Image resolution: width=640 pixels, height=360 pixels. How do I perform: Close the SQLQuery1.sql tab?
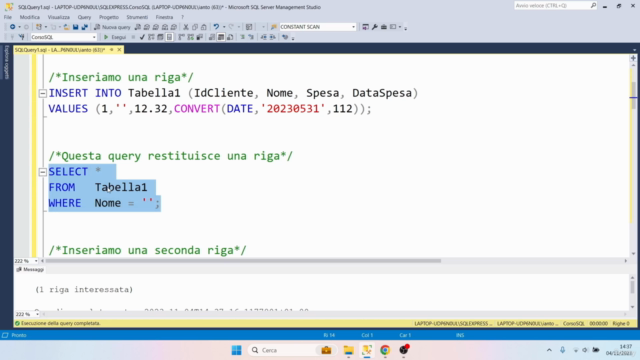(119, 50)
